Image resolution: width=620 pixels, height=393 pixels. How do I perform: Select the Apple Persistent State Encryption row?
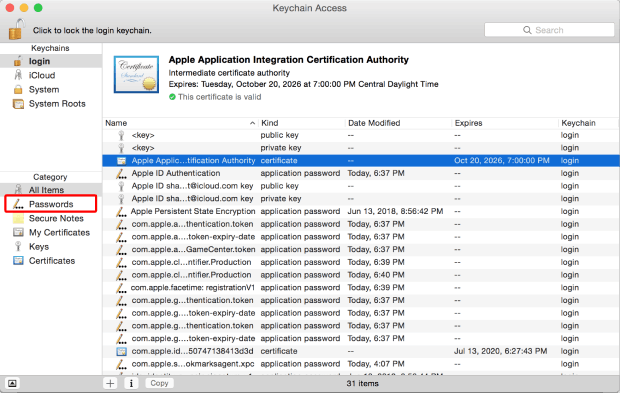(361, 211)
